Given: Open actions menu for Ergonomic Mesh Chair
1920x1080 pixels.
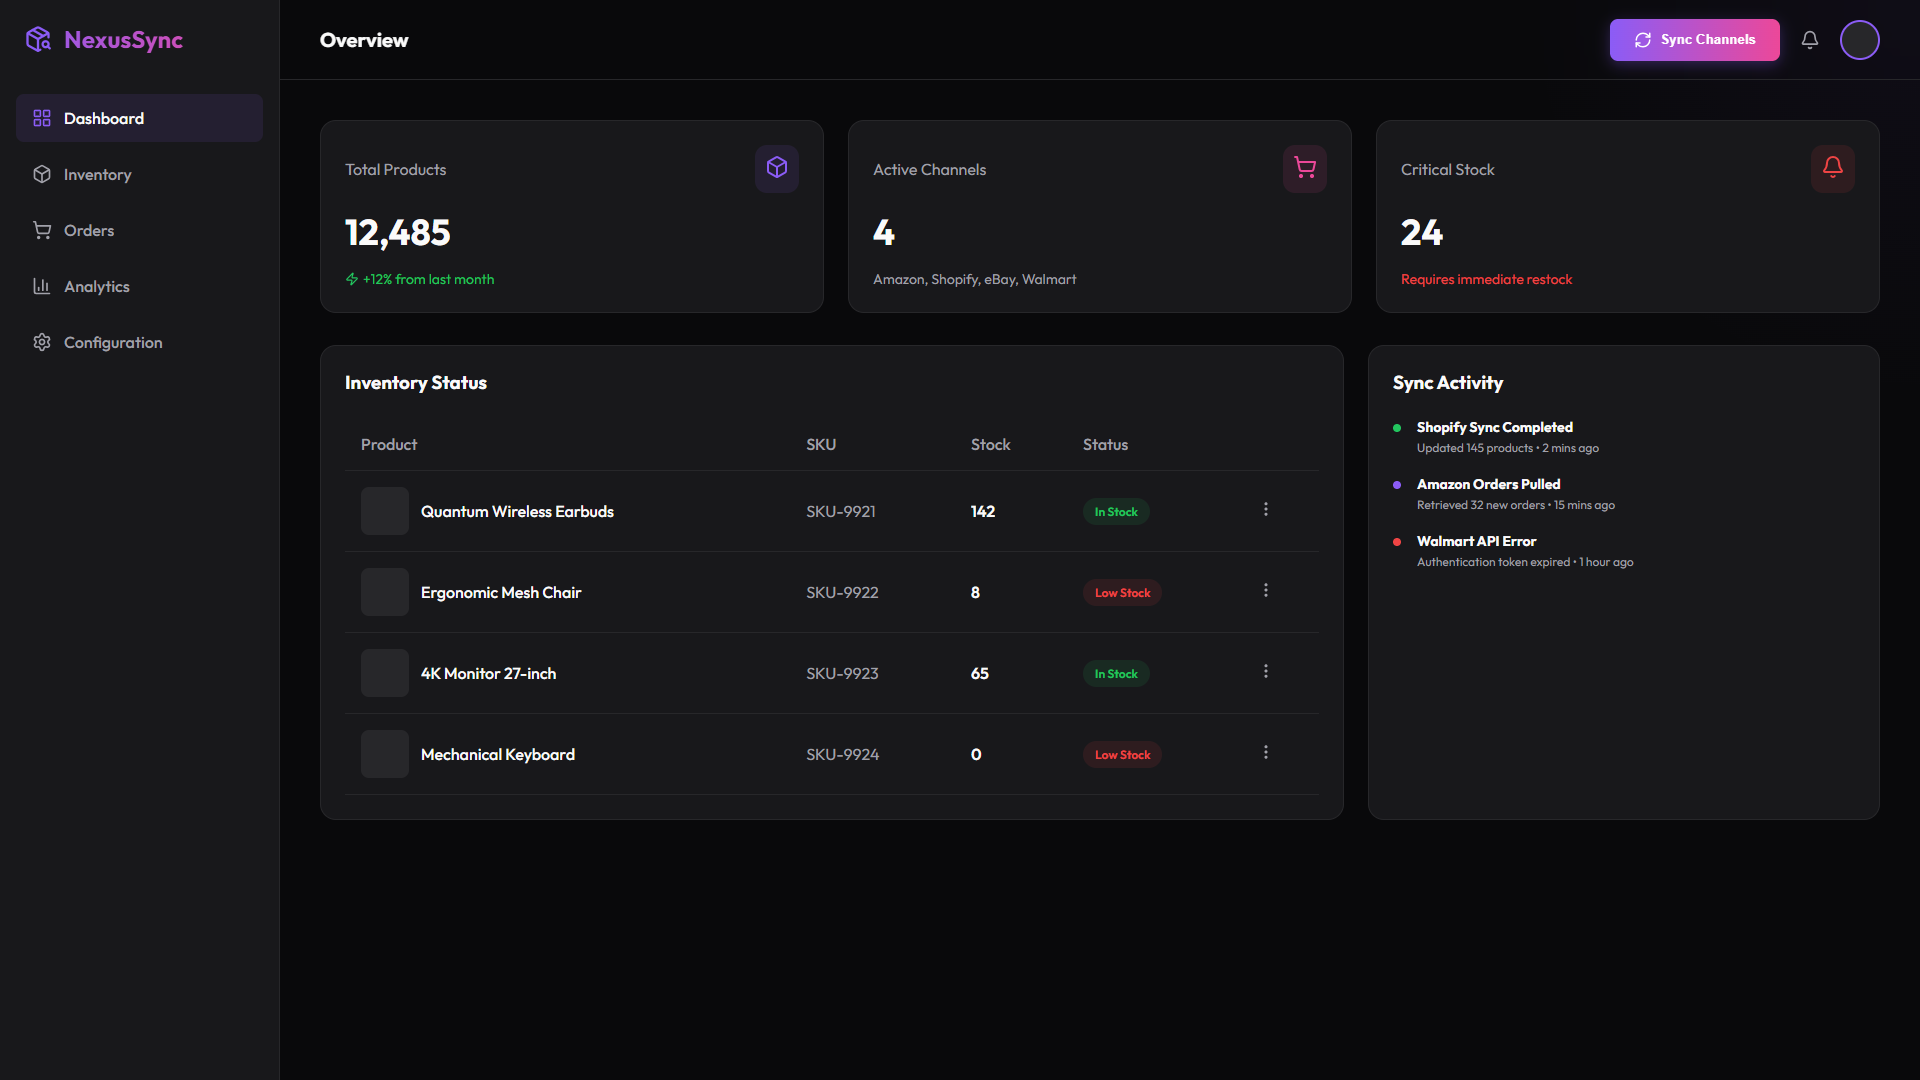Looking at the screenshot, I should point(1266,590).
